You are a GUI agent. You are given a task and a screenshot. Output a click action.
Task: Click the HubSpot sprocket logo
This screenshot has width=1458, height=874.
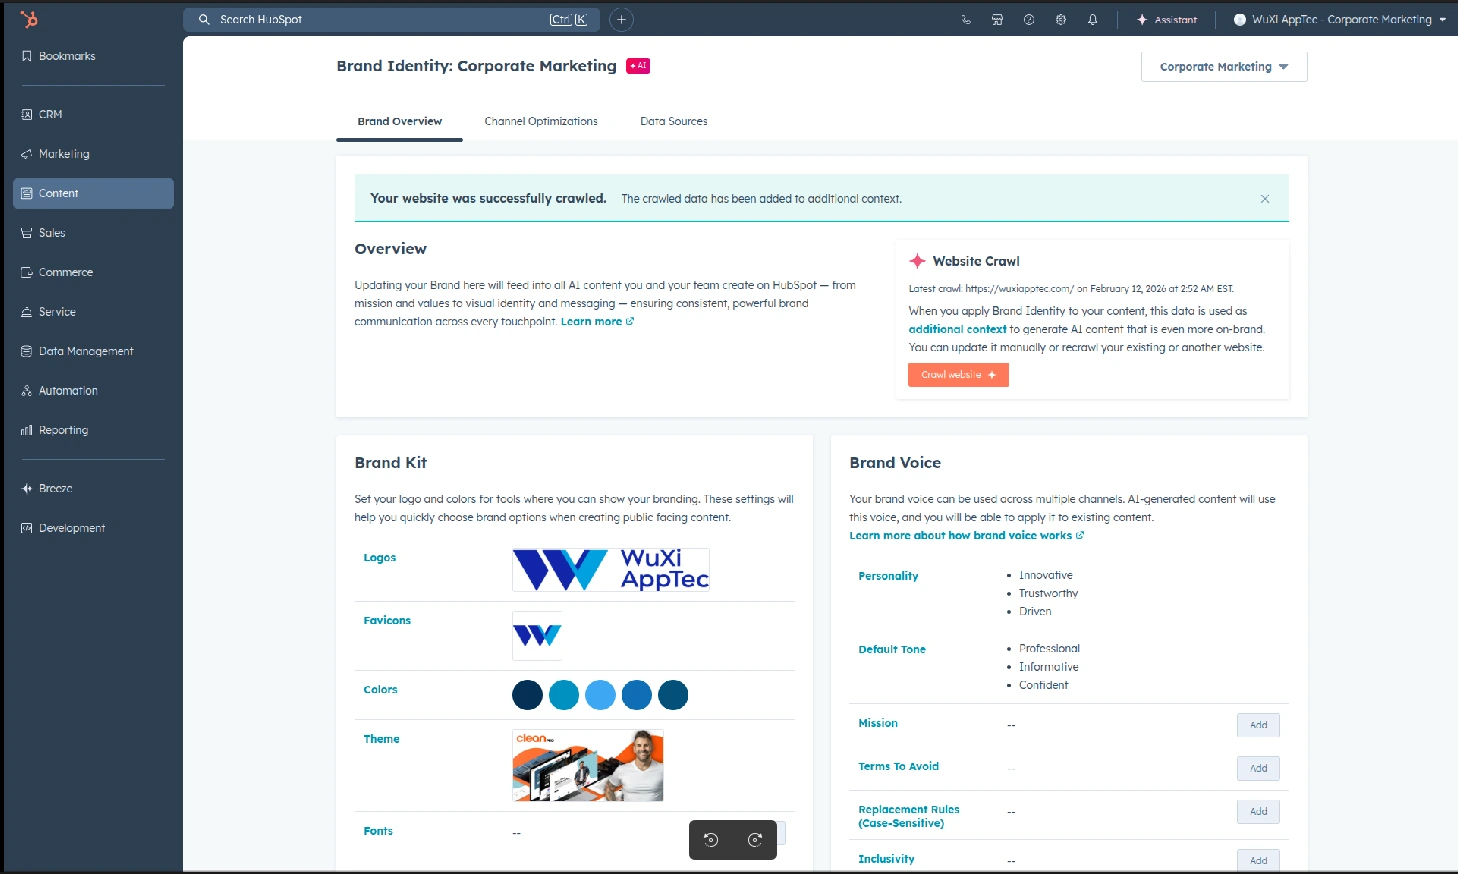pyautogui.click(x=29, y=19)
